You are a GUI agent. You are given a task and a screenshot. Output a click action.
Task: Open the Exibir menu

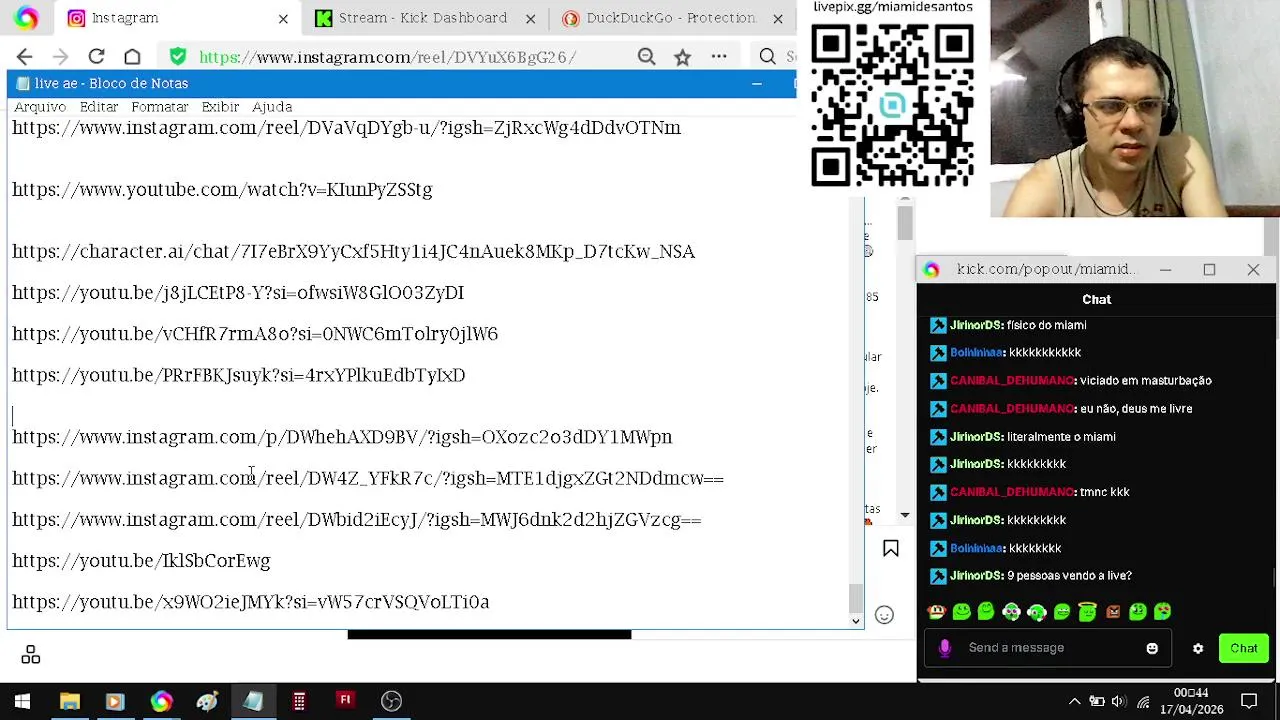220,107
